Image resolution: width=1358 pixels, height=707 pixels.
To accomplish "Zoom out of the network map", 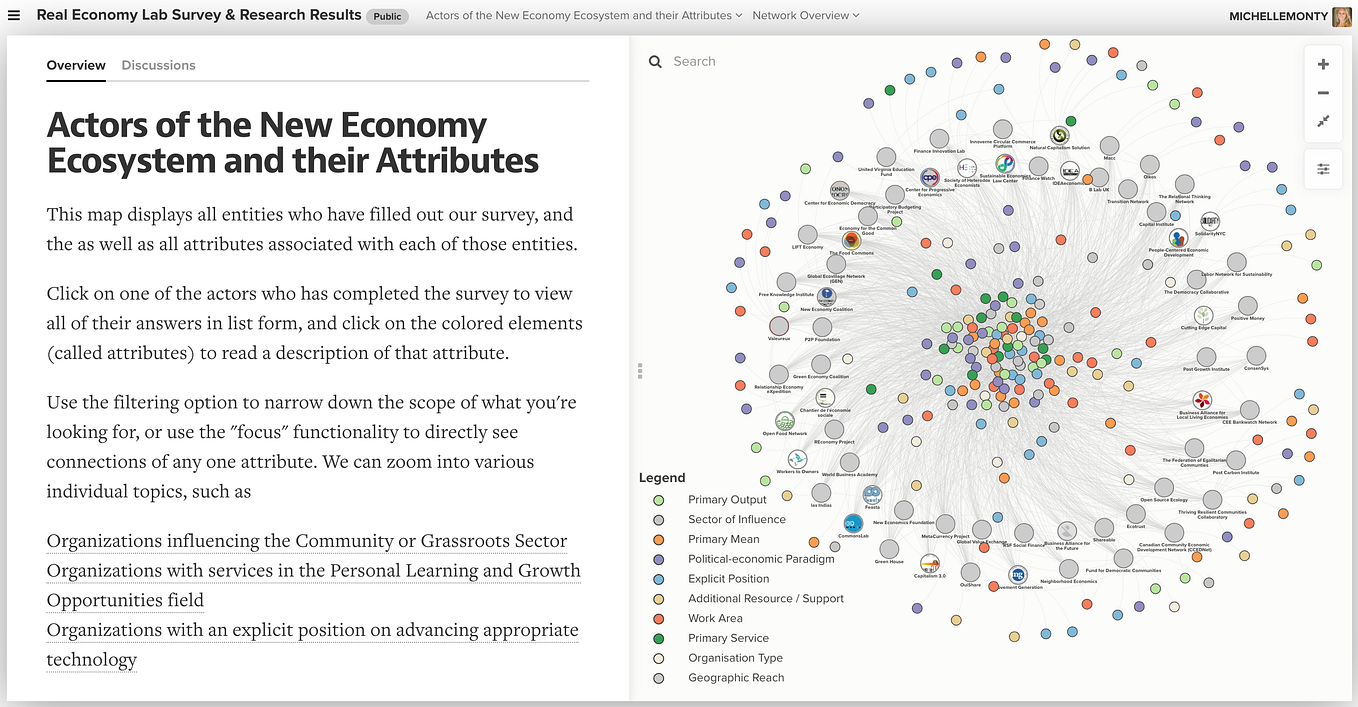I will pos(1322,92).
